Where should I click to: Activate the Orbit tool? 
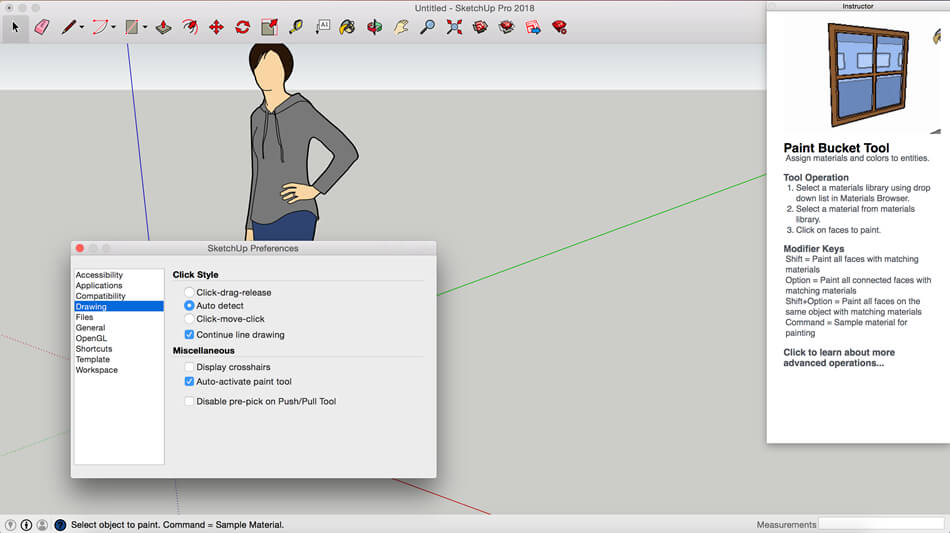pos(374,27)
